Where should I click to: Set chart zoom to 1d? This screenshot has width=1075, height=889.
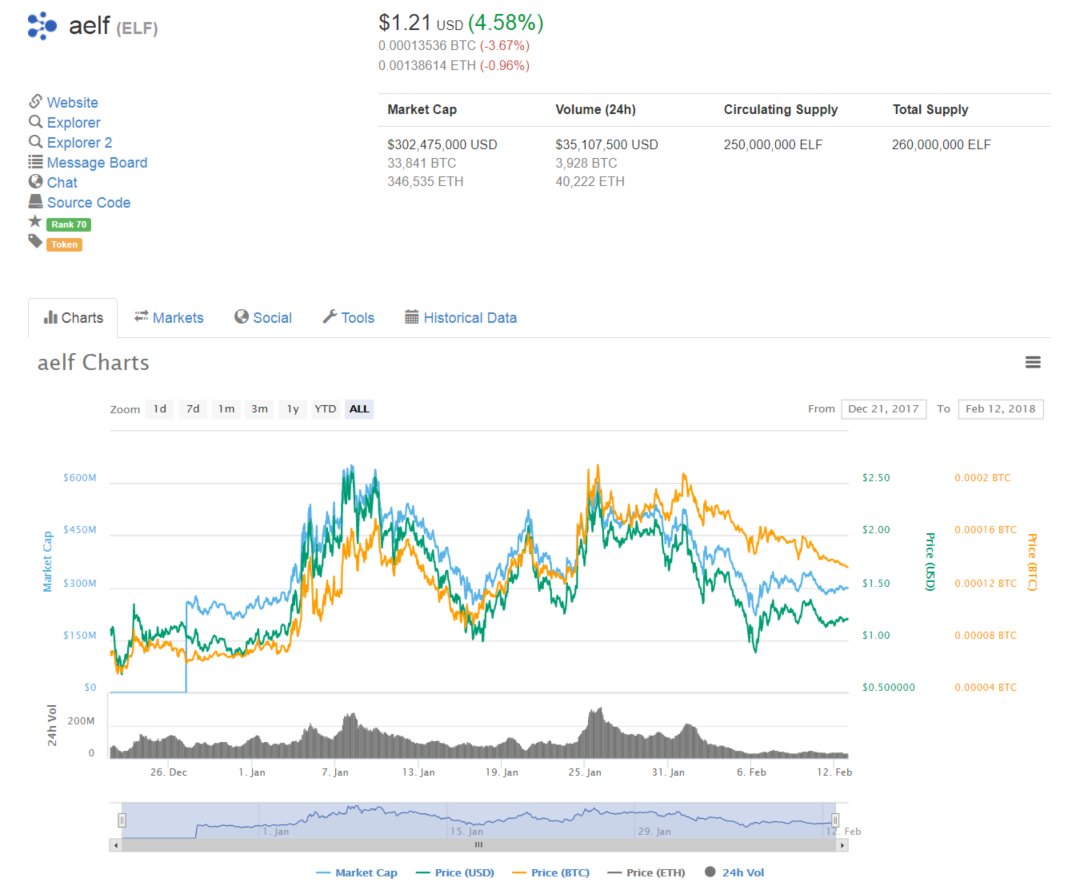click(159, 409)
